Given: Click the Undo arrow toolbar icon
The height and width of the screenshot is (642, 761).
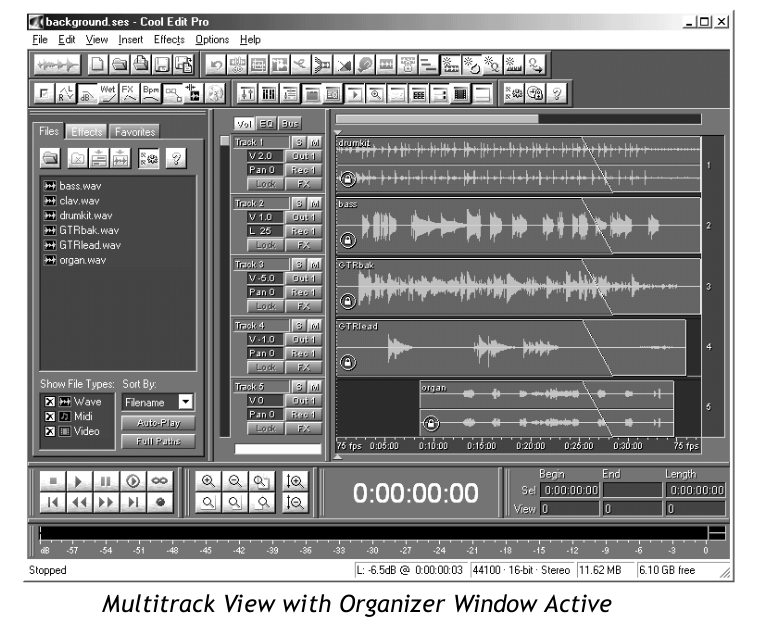Looking at the screenshot, I should click(216, 65).
